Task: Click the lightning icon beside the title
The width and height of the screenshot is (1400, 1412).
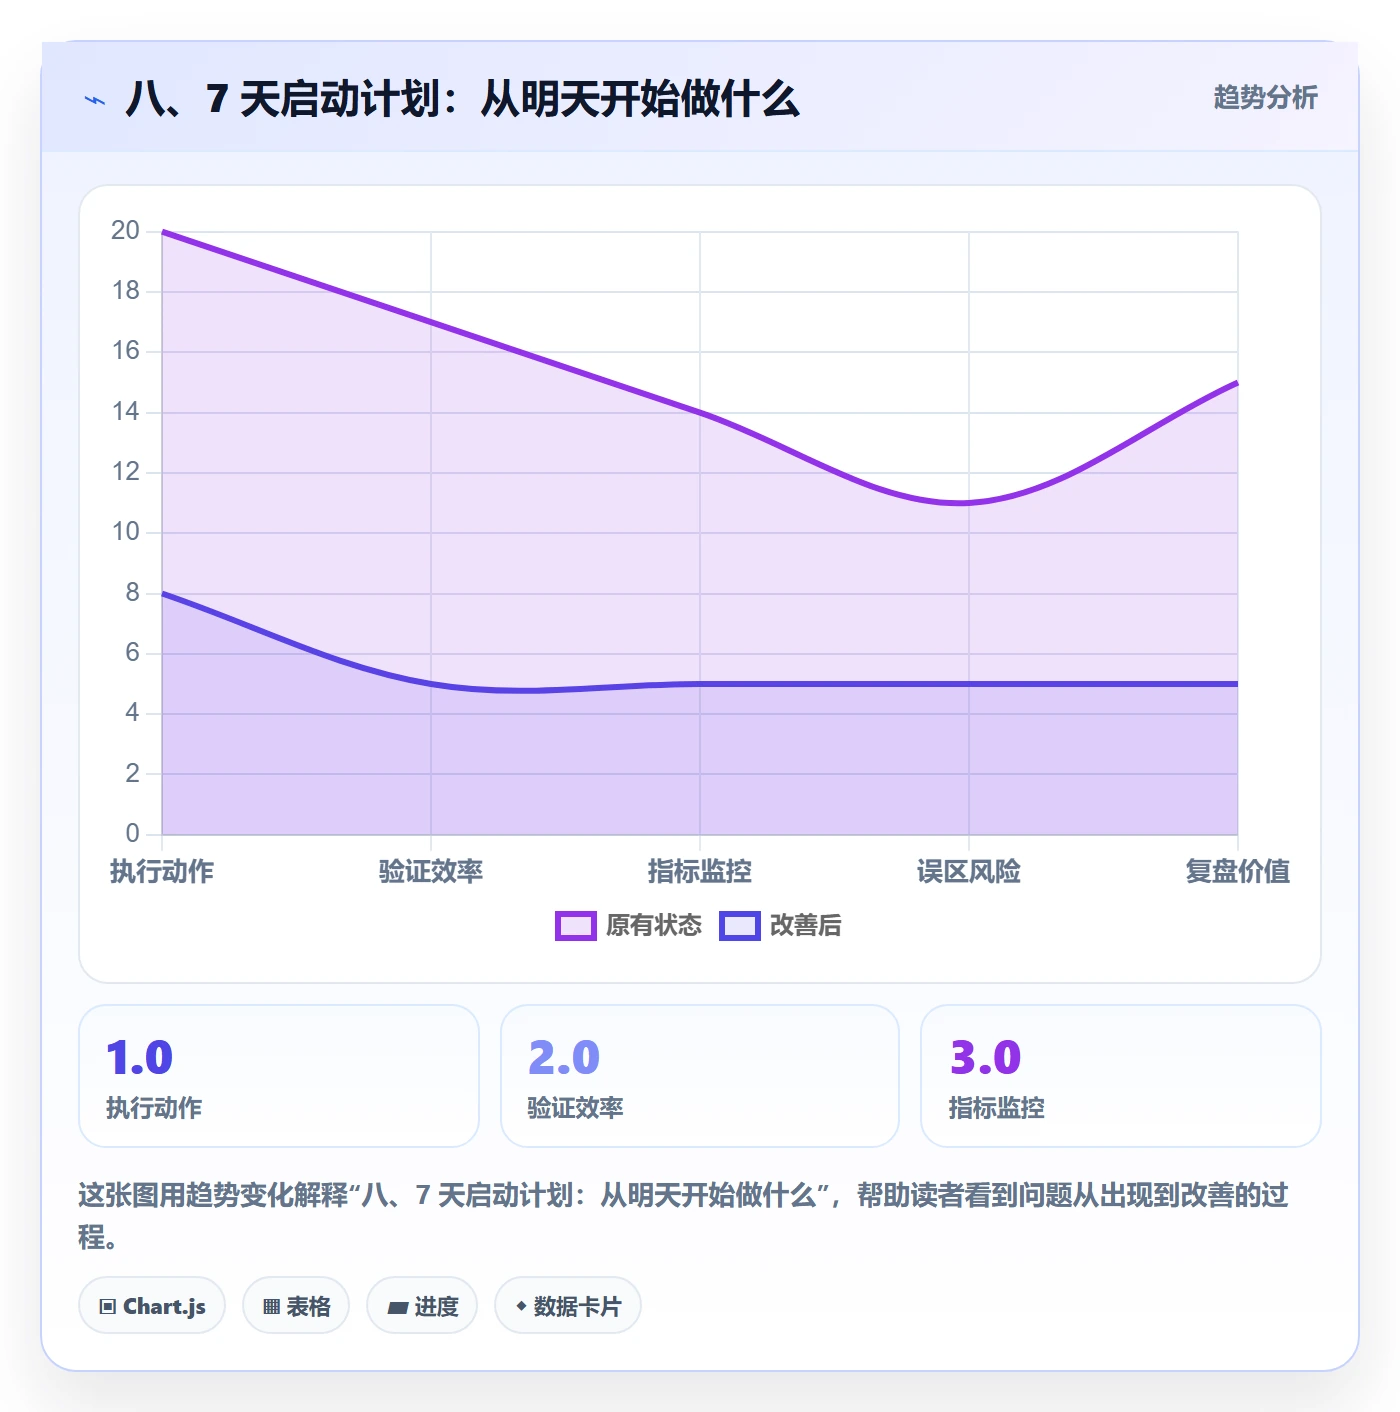Action: (95, 100)
